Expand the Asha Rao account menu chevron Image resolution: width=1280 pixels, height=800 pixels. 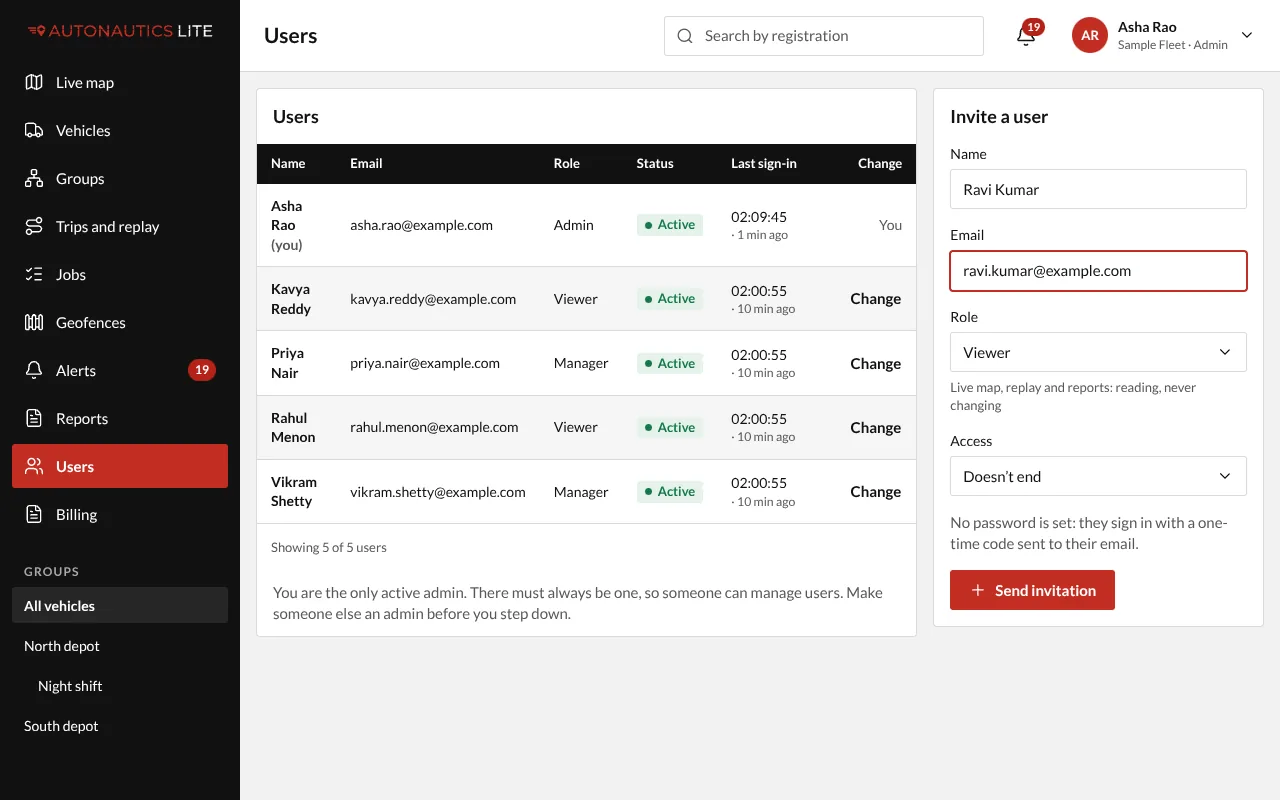1247,35
